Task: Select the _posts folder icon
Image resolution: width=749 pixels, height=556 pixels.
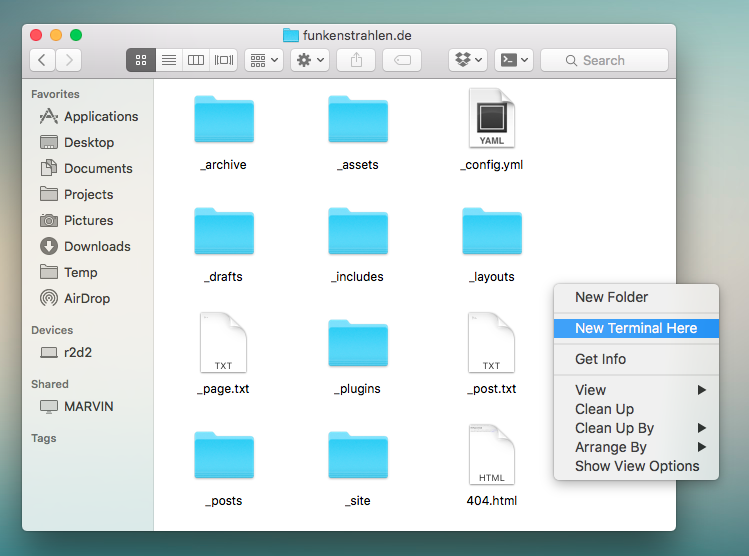Action: pos(224,455)
